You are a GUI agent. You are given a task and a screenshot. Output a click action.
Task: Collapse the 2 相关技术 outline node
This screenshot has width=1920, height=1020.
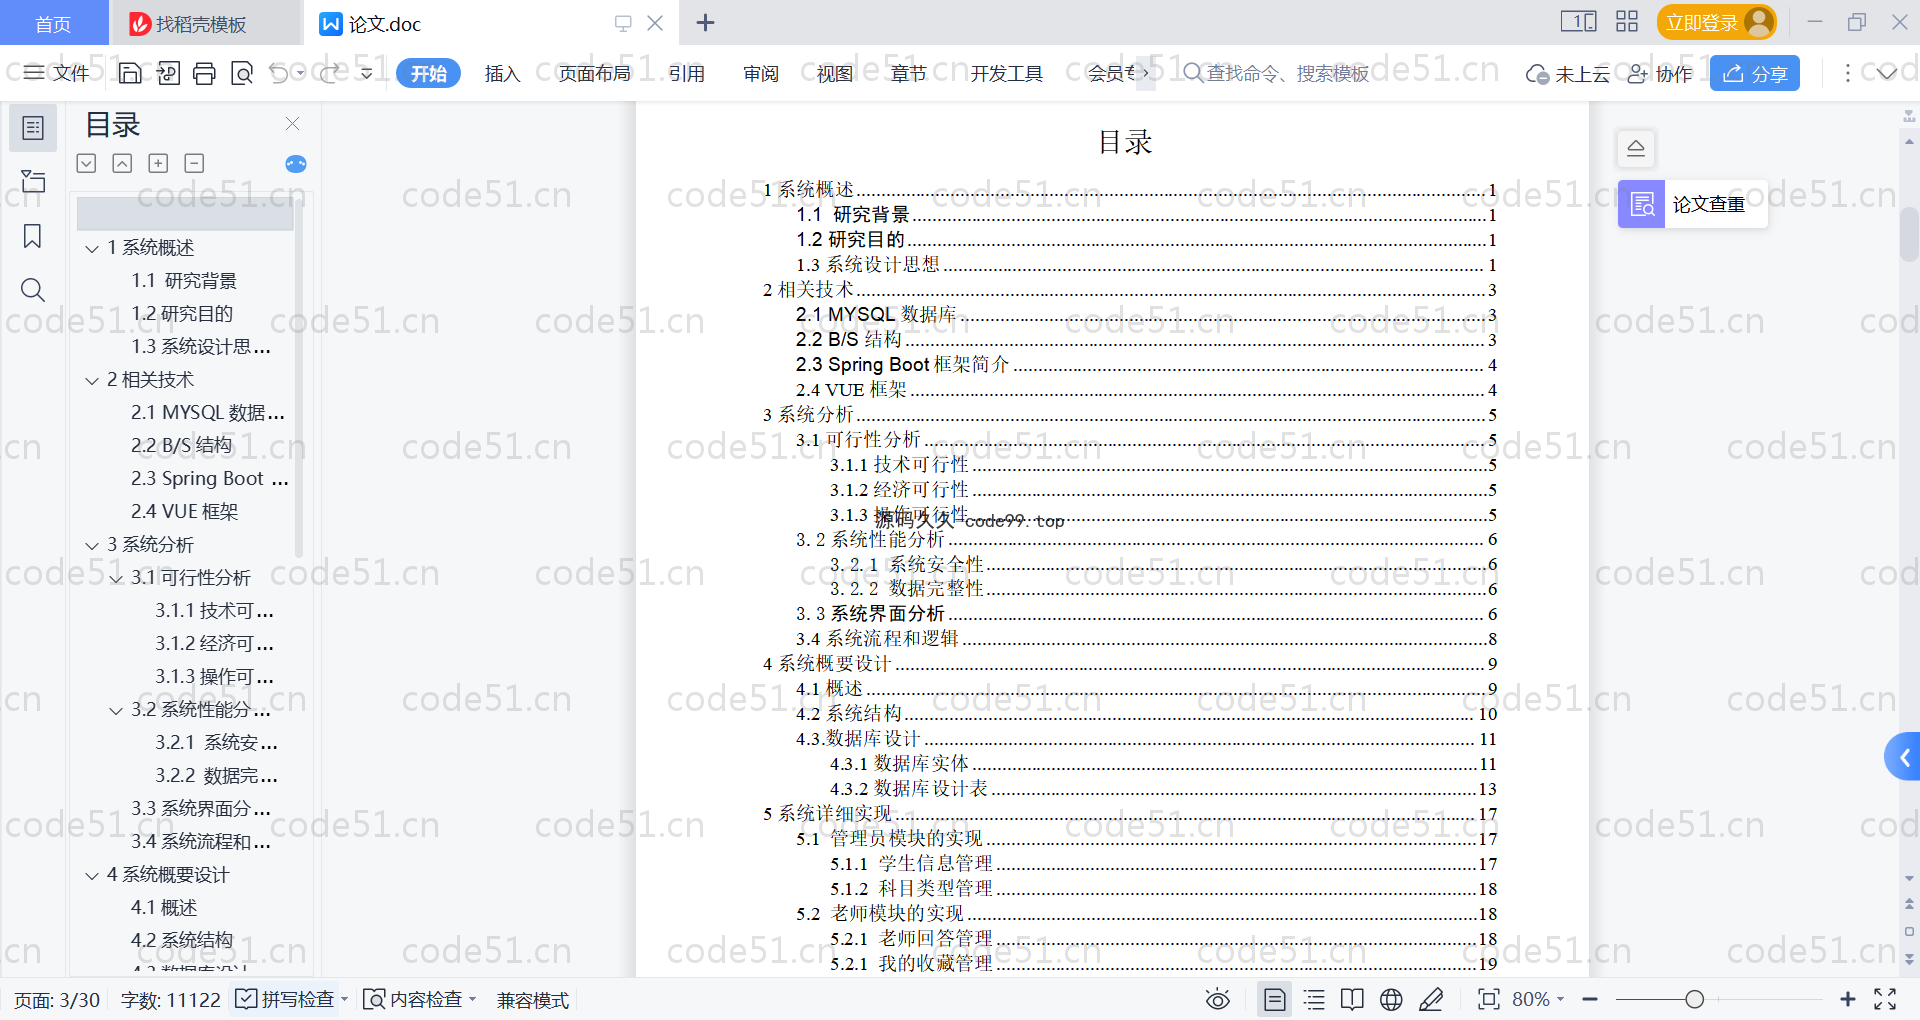point(92,380)
